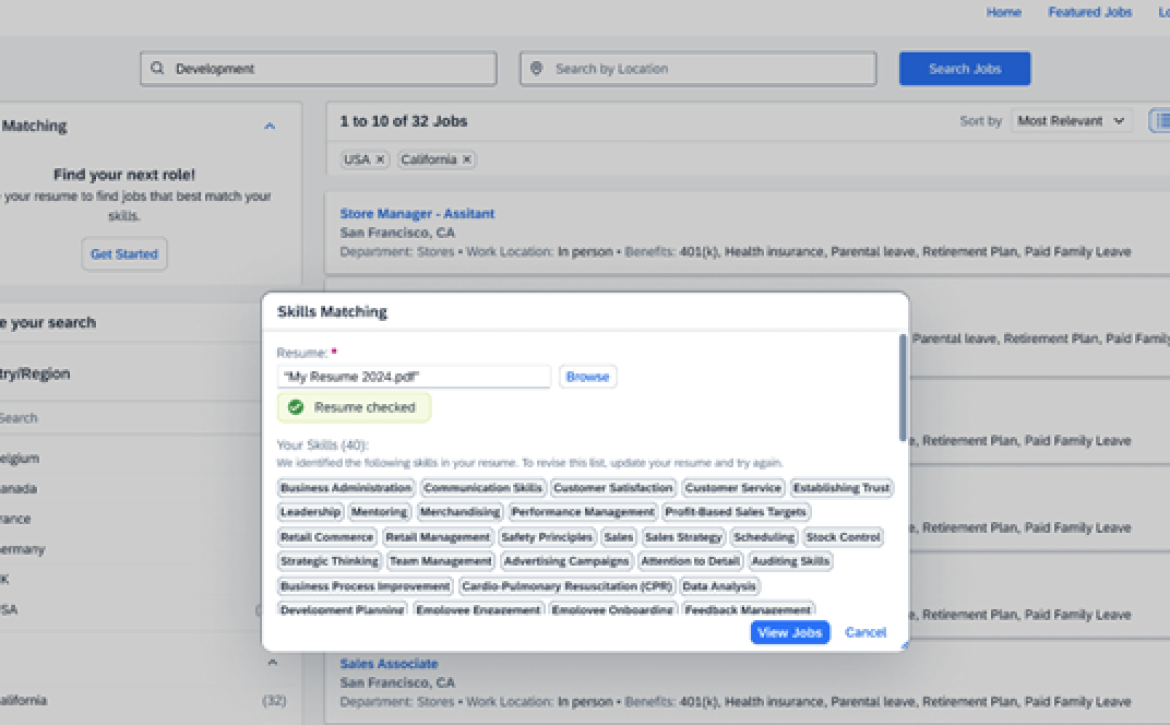Collapse the state filter section chevron
The height and width of the screenshot is (725, 1170).
[272, 662]
